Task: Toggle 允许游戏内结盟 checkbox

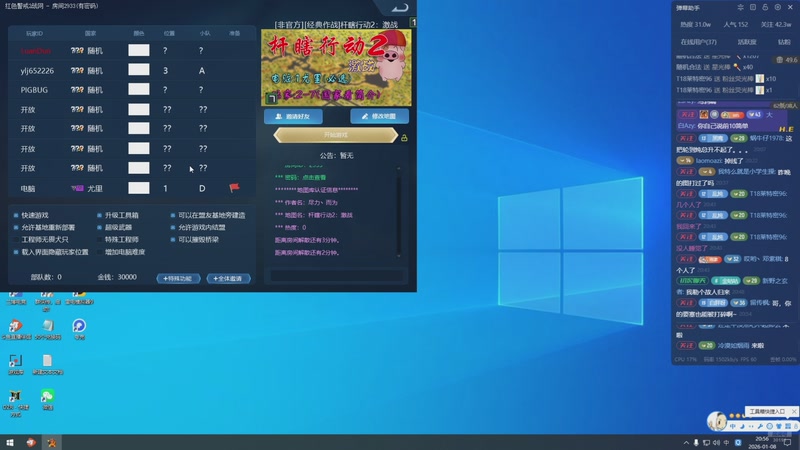Action: tap(173, 228)
